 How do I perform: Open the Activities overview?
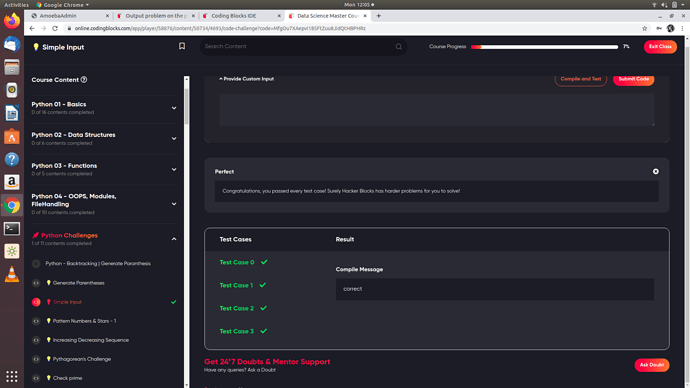click(x=16, y=4)
